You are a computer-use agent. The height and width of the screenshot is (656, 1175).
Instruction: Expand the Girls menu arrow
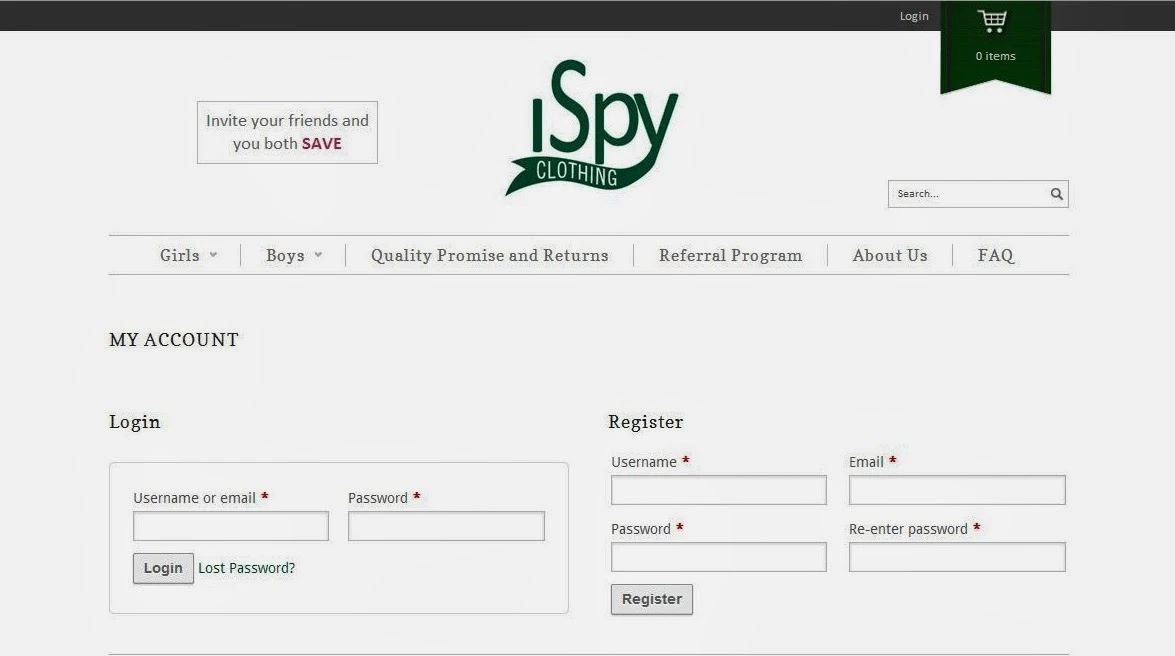pyautogui.click(x=214, y=255)
